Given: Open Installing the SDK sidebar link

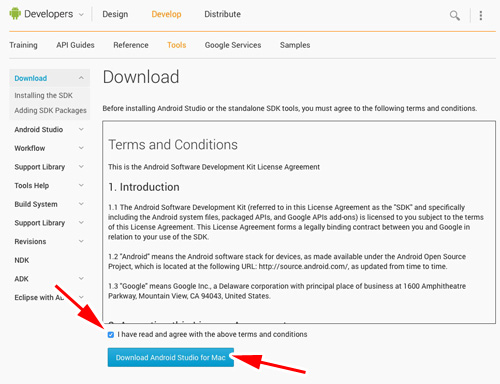Looking at the screenshot, I should click(x=43, y=95).
